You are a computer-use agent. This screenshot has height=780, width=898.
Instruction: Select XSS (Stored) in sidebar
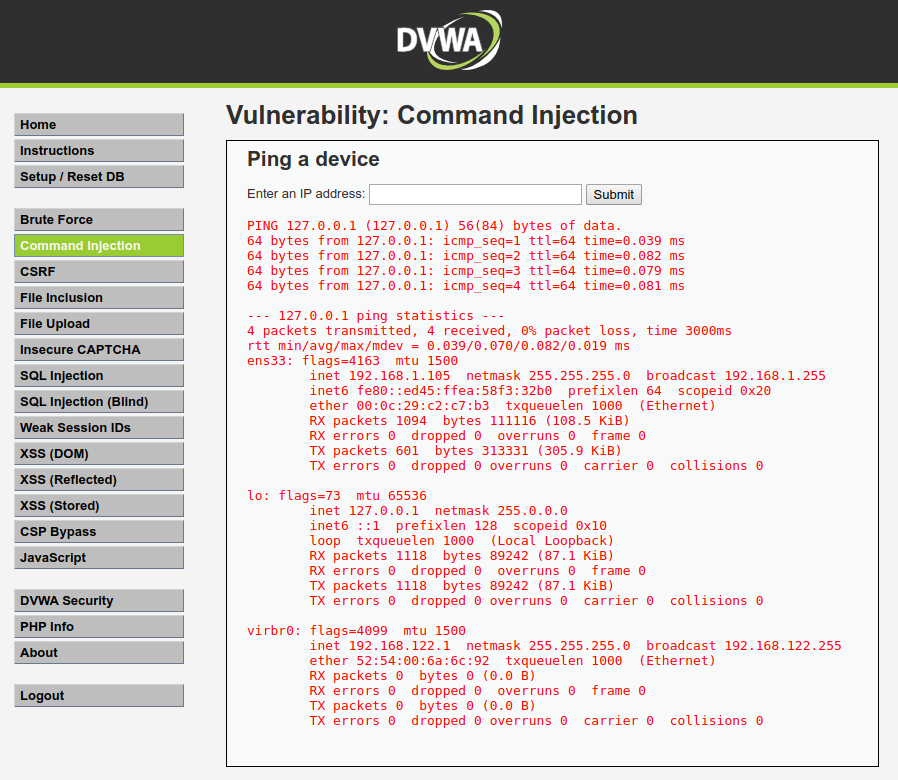click(x=99, y=506)
